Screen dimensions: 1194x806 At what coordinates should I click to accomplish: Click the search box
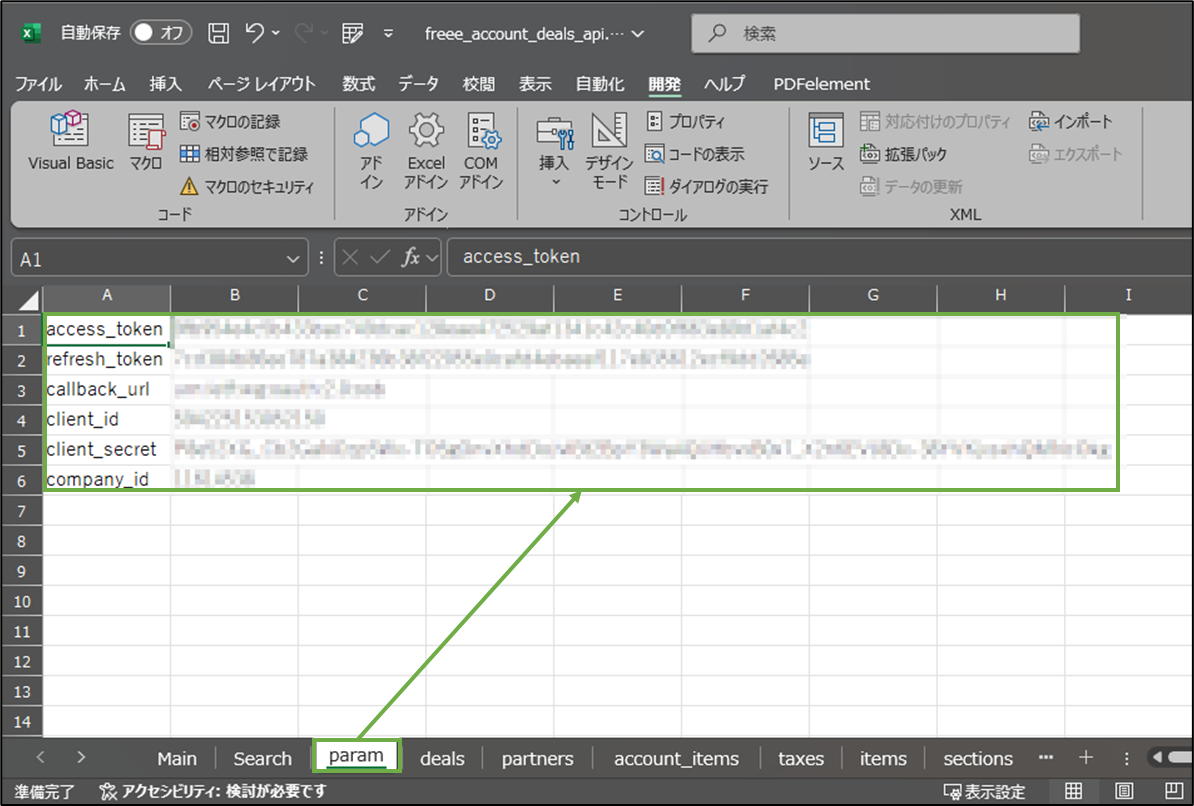885,34
